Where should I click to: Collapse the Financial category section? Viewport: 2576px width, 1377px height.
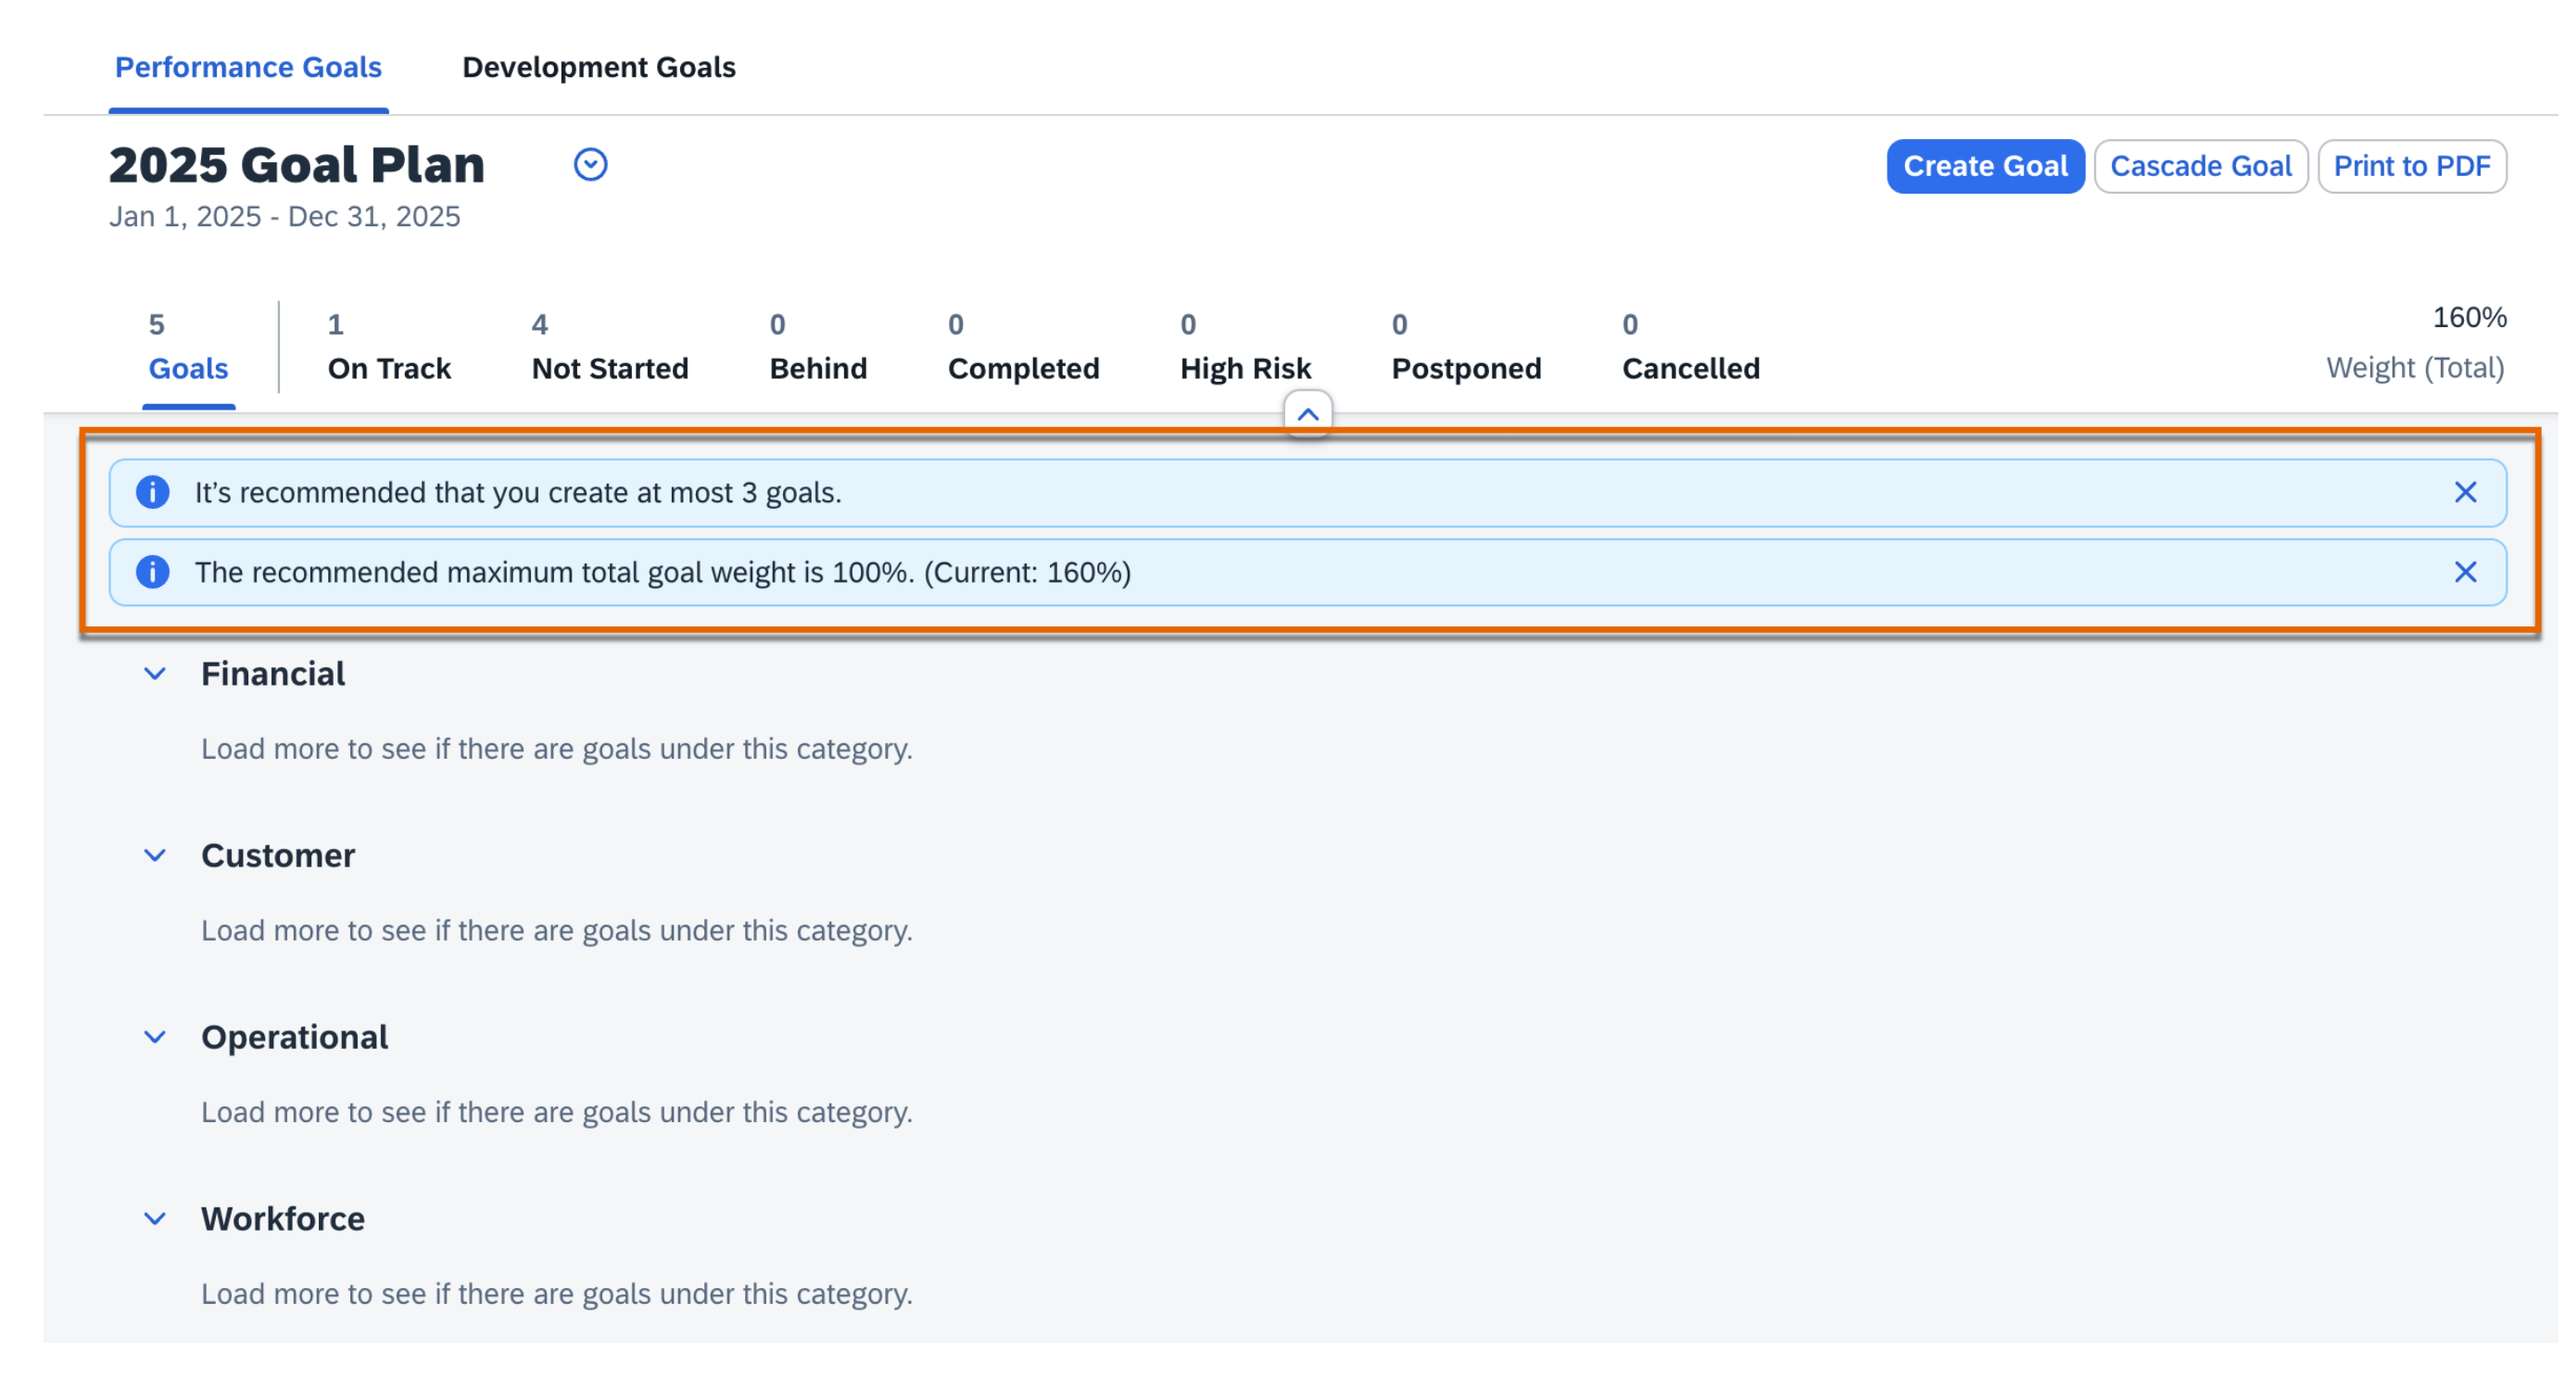[x=155, y=673]
